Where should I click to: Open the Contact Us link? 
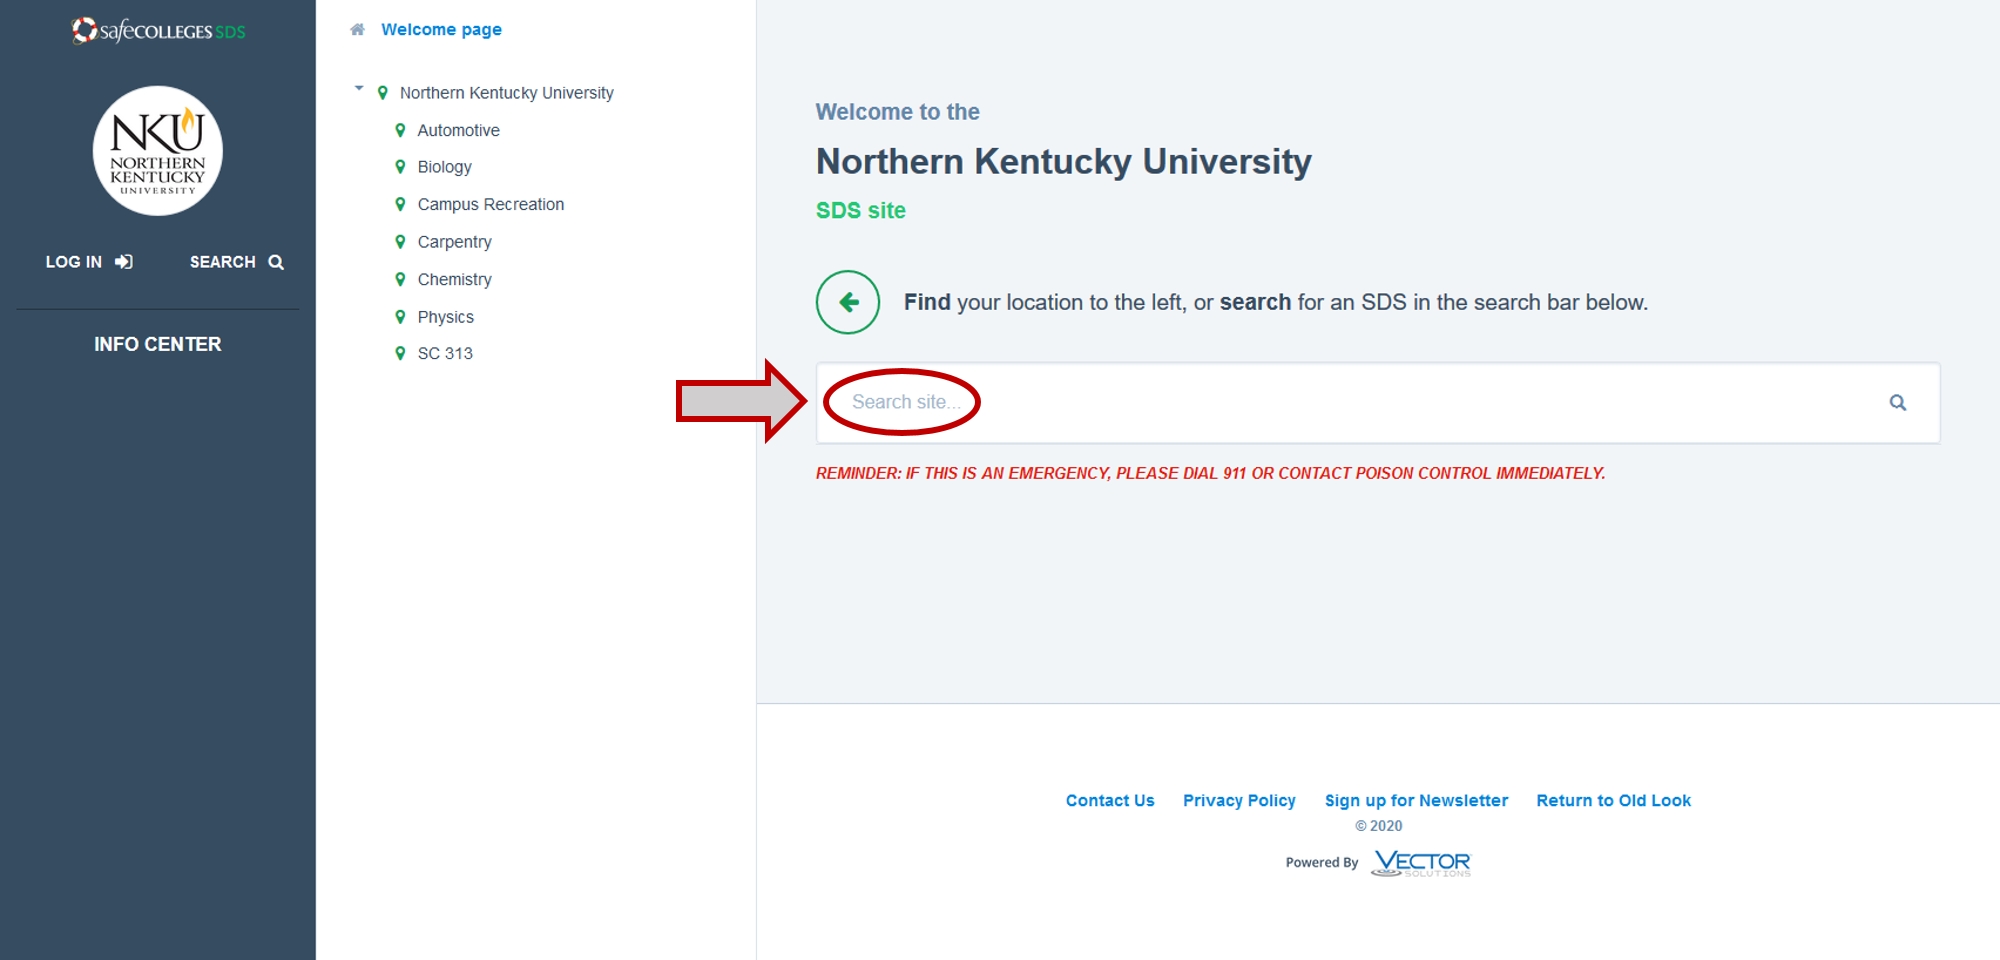tap(1109, 800)
